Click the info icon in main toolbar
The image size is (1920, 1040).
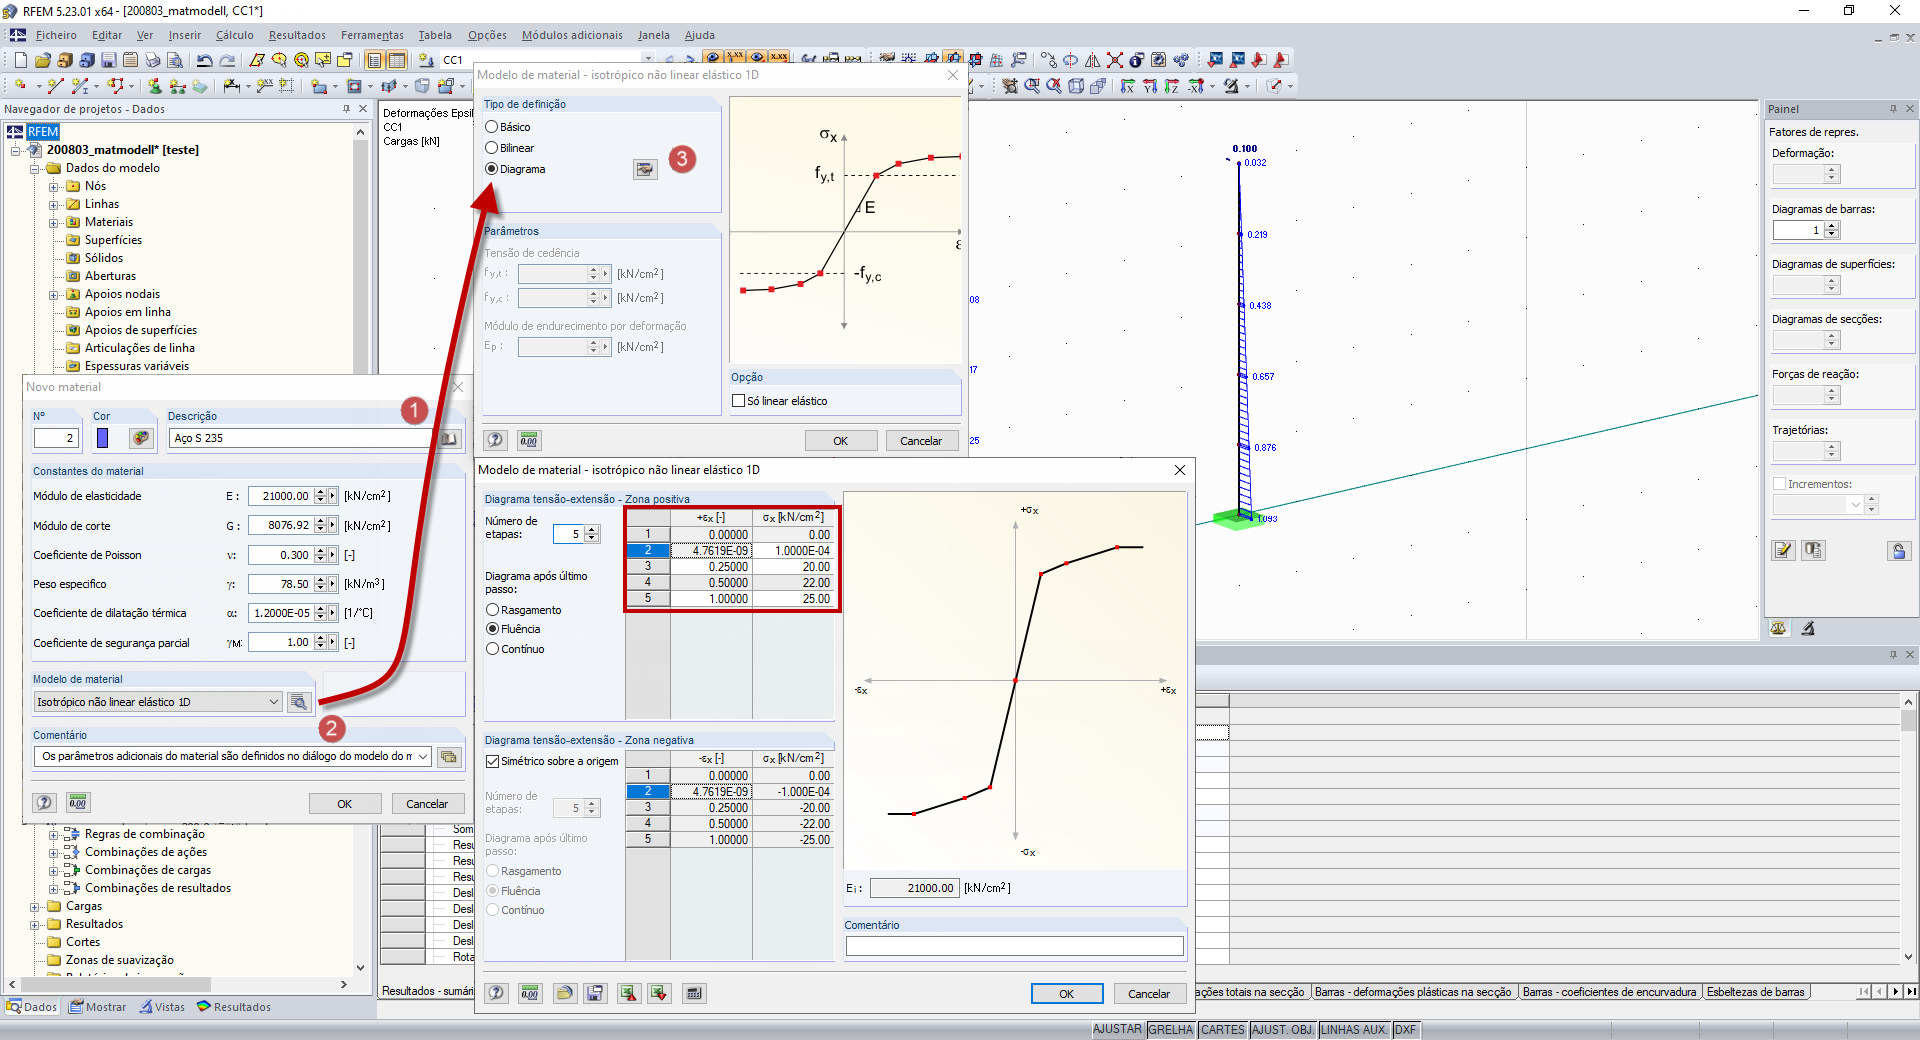pos(1137,60)
